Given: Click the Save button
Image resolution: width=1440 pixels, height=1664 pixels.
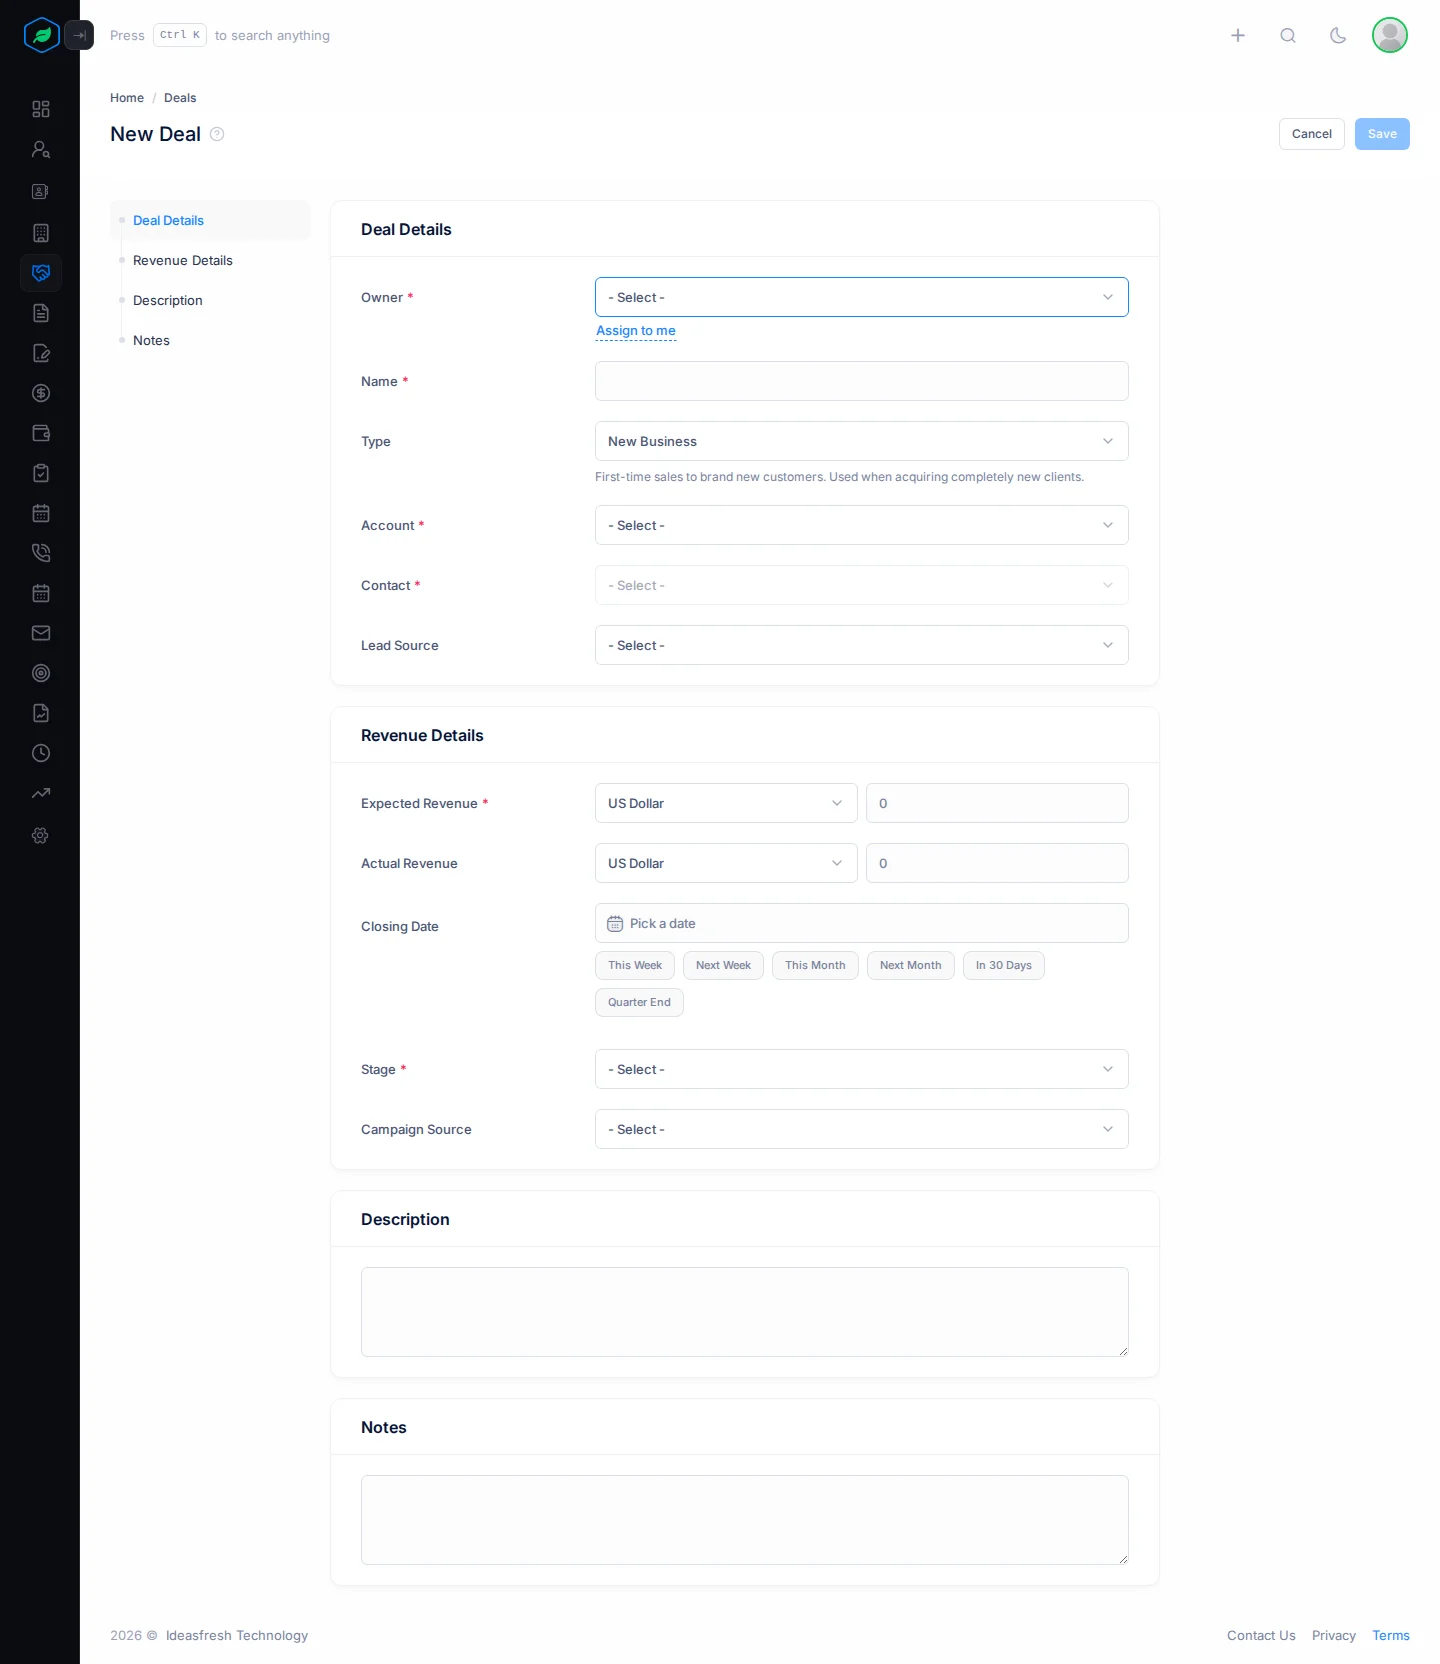Looking at the screenshot, I should (1382, 134).
